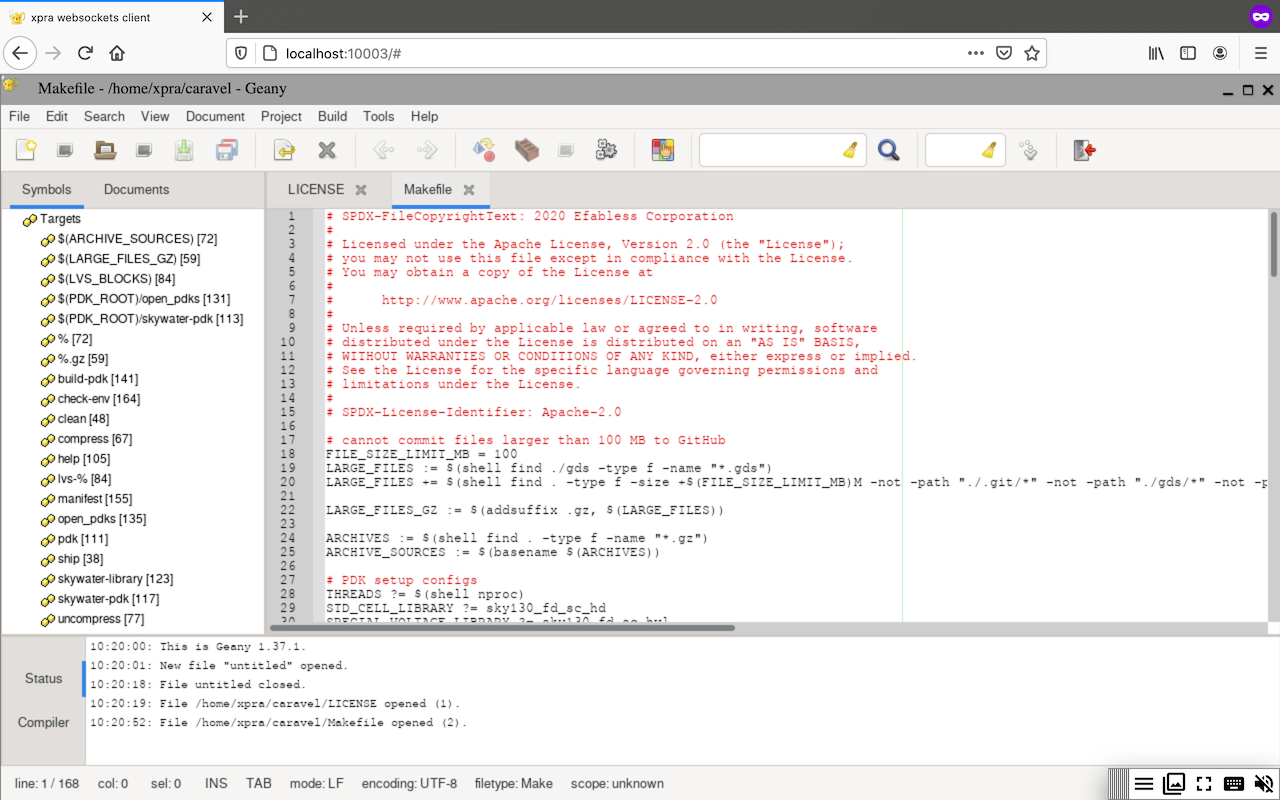This screenshot has width=1280, height=800.
Task: Jump to skywater-library [123] target
Action: coord(115,579)
